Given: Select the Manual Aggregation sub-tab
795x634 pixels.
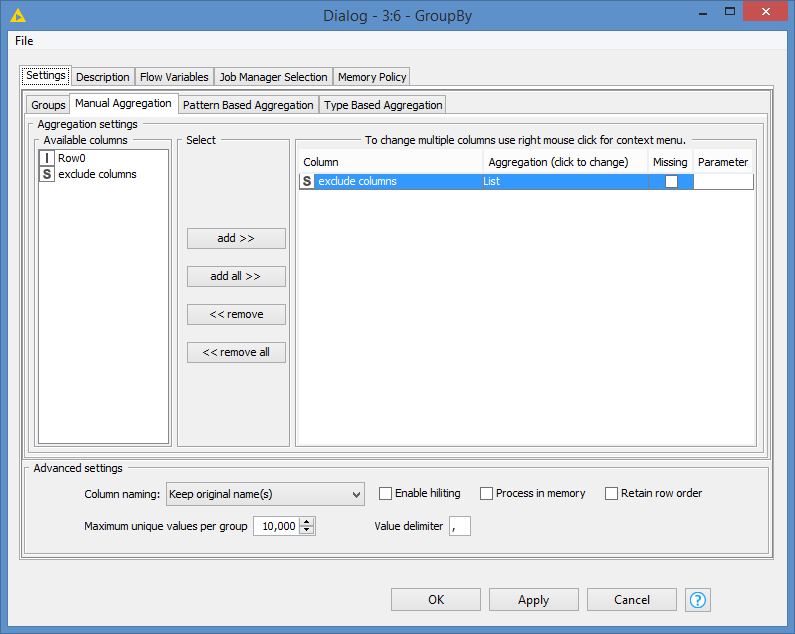Looking at the screenshot, I should click(x=123, y=103).
